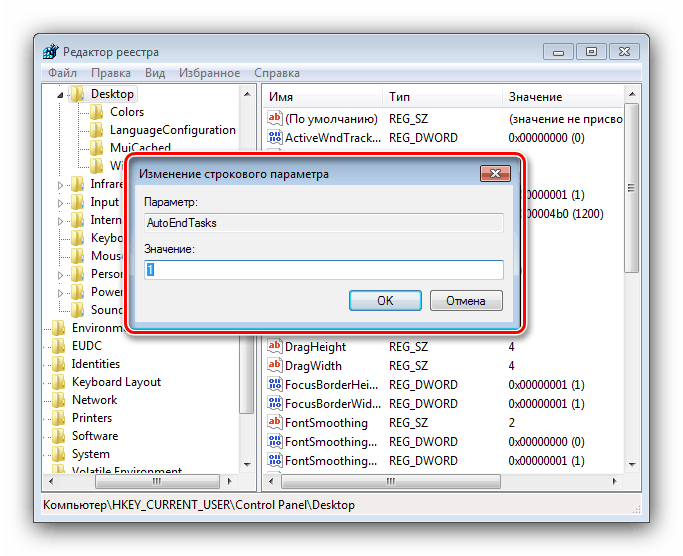Sort values by Имя column header
Viewport: 683px width, 556px height.
[x=323, y=97]
